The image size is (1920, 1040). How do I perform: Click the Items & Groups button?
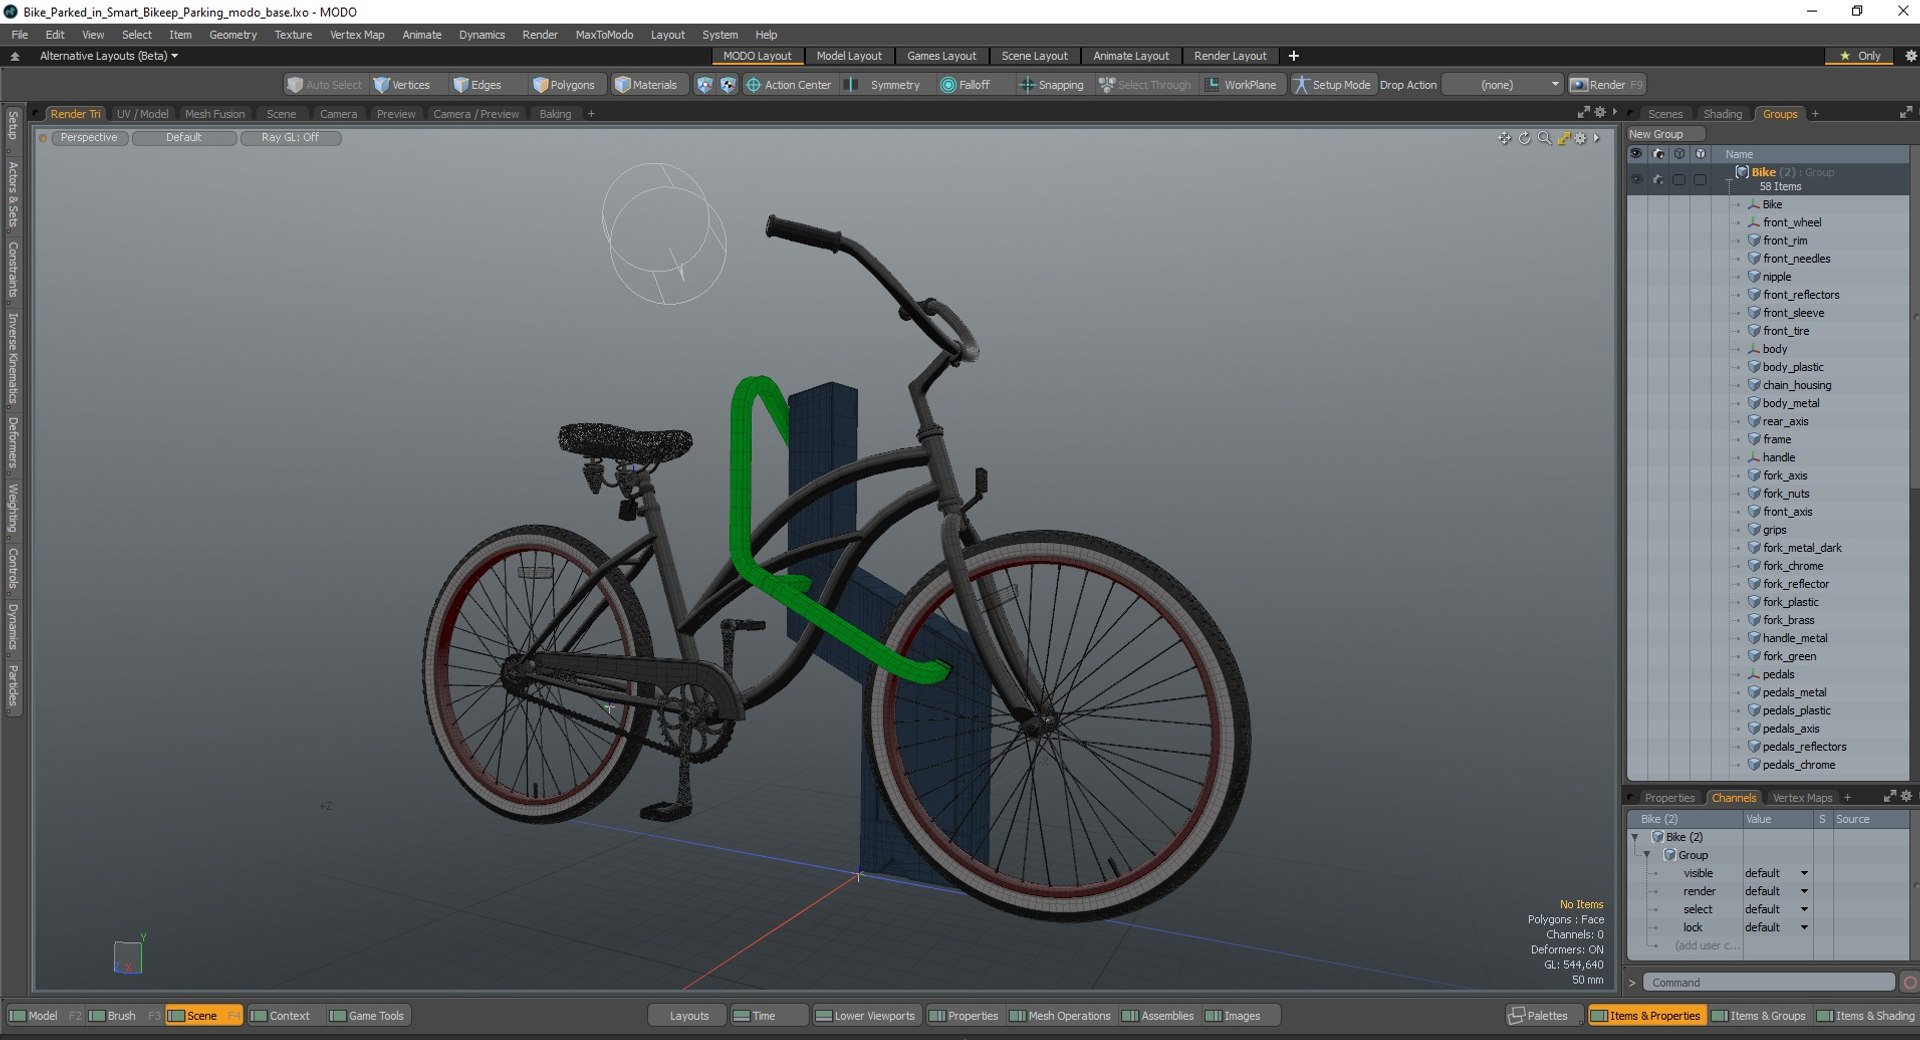[x=1759, y=1016]
